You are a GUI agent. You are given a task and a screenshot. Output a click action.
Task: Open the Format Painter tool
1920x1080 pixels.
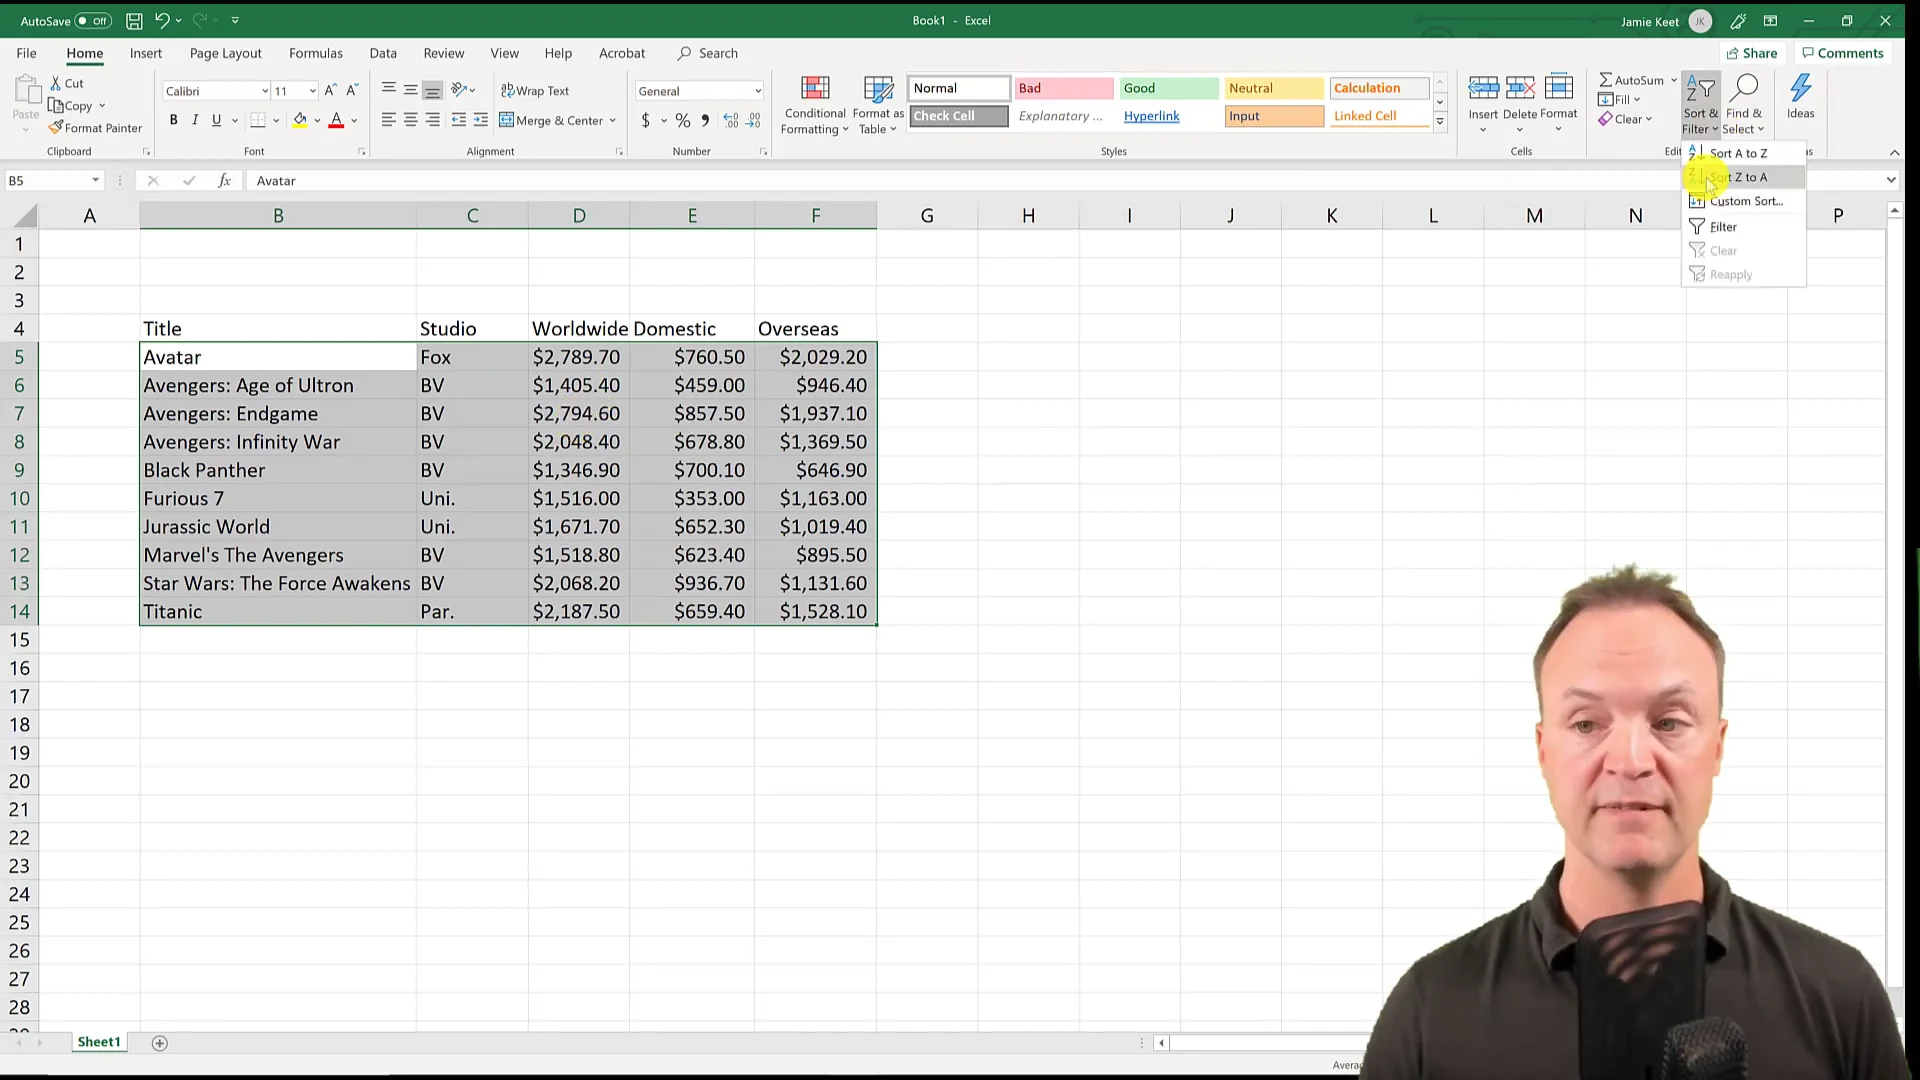coord(96,128)
